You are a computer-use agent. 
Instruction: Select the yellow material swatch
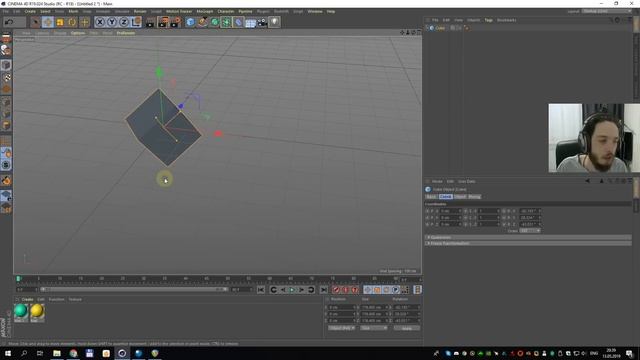point(37,311)
